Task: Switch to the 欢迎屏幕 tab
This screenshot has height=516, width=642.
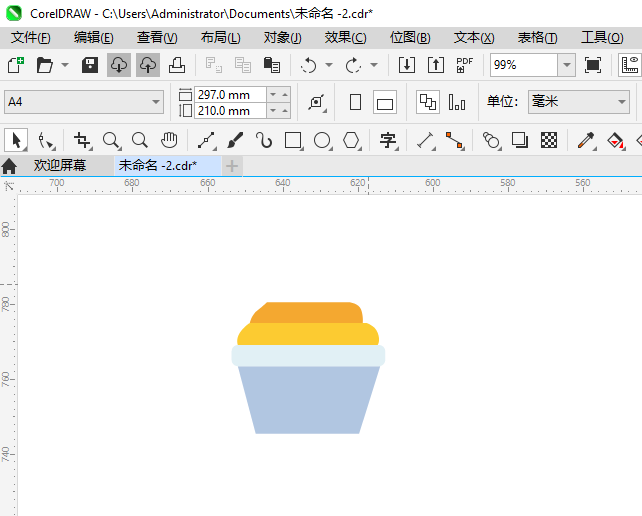Action: (59, 165)
